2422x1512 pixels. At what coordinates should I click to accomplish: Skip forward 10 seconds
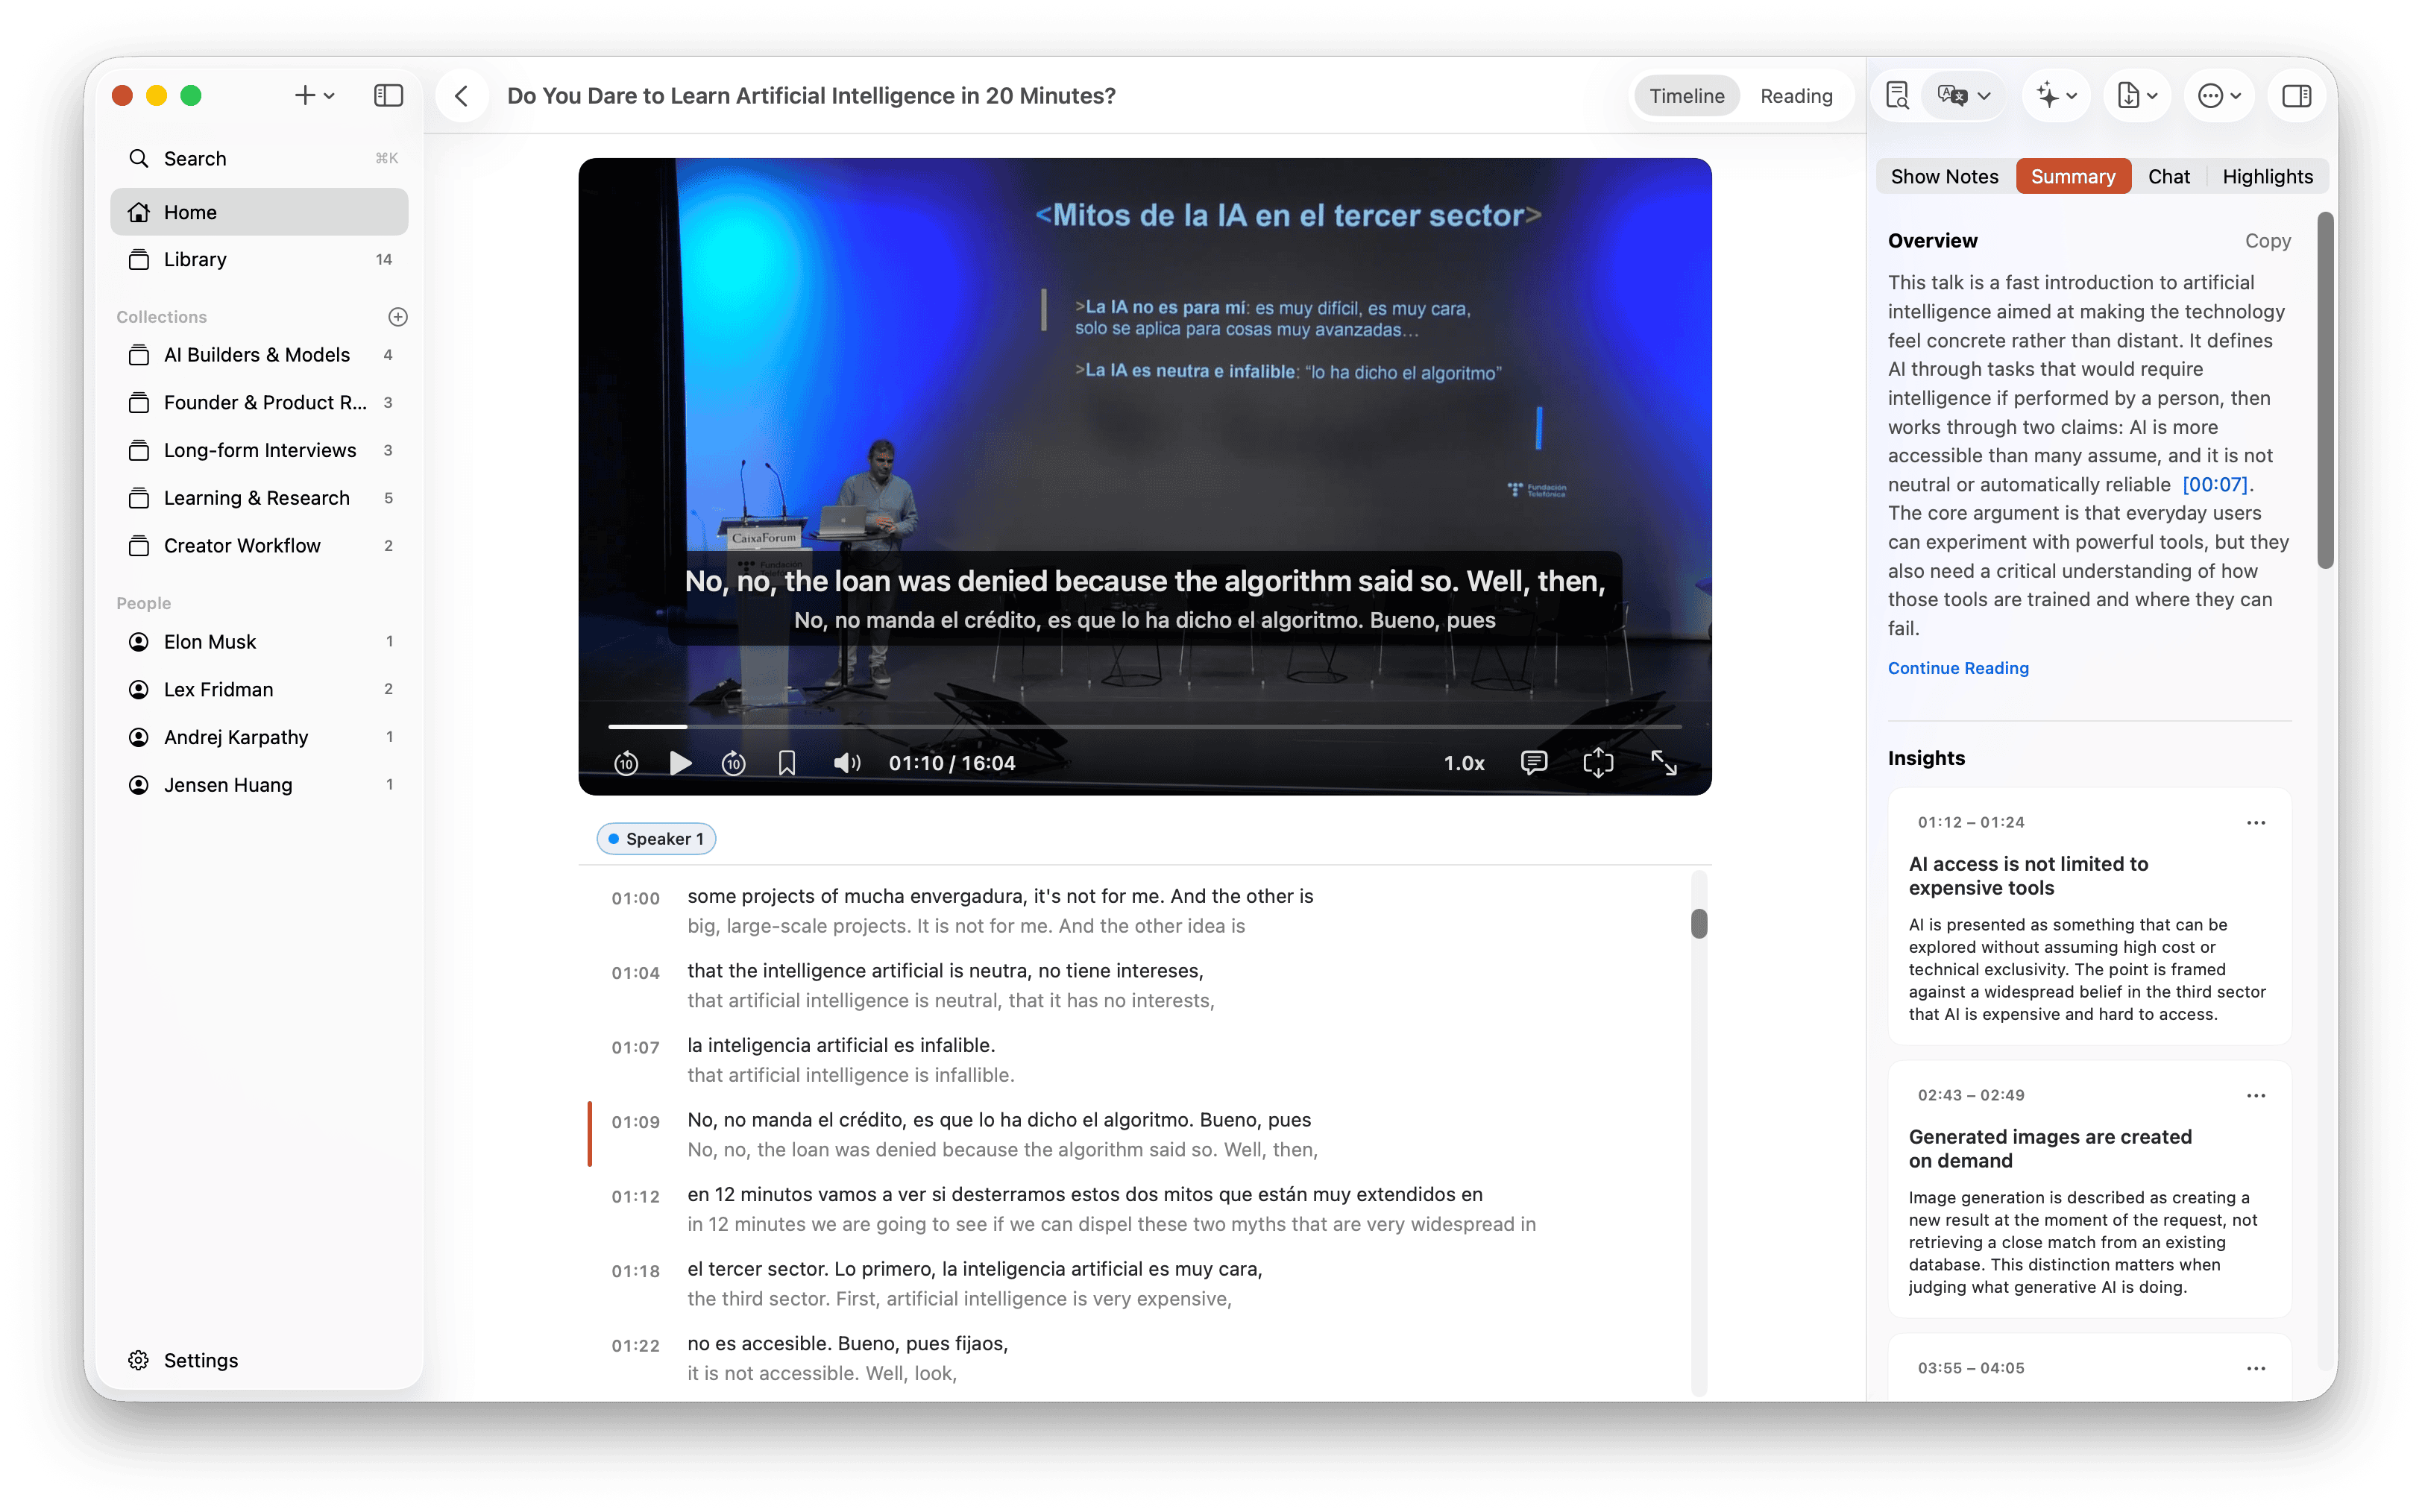coord(733,764)
